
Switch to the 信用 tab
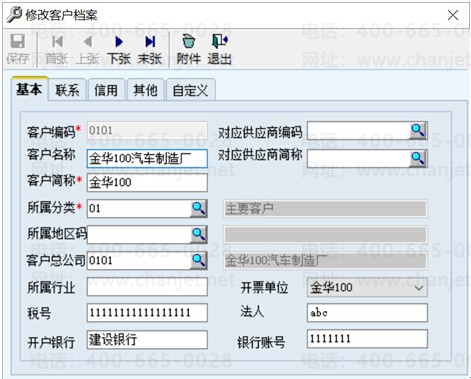[x=106, y=90]
